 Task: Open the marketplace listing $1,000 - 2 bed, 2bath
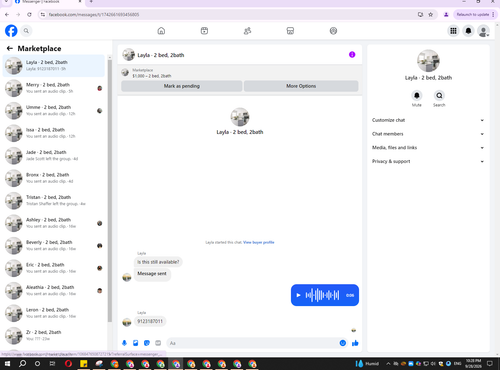coord(152,73)
